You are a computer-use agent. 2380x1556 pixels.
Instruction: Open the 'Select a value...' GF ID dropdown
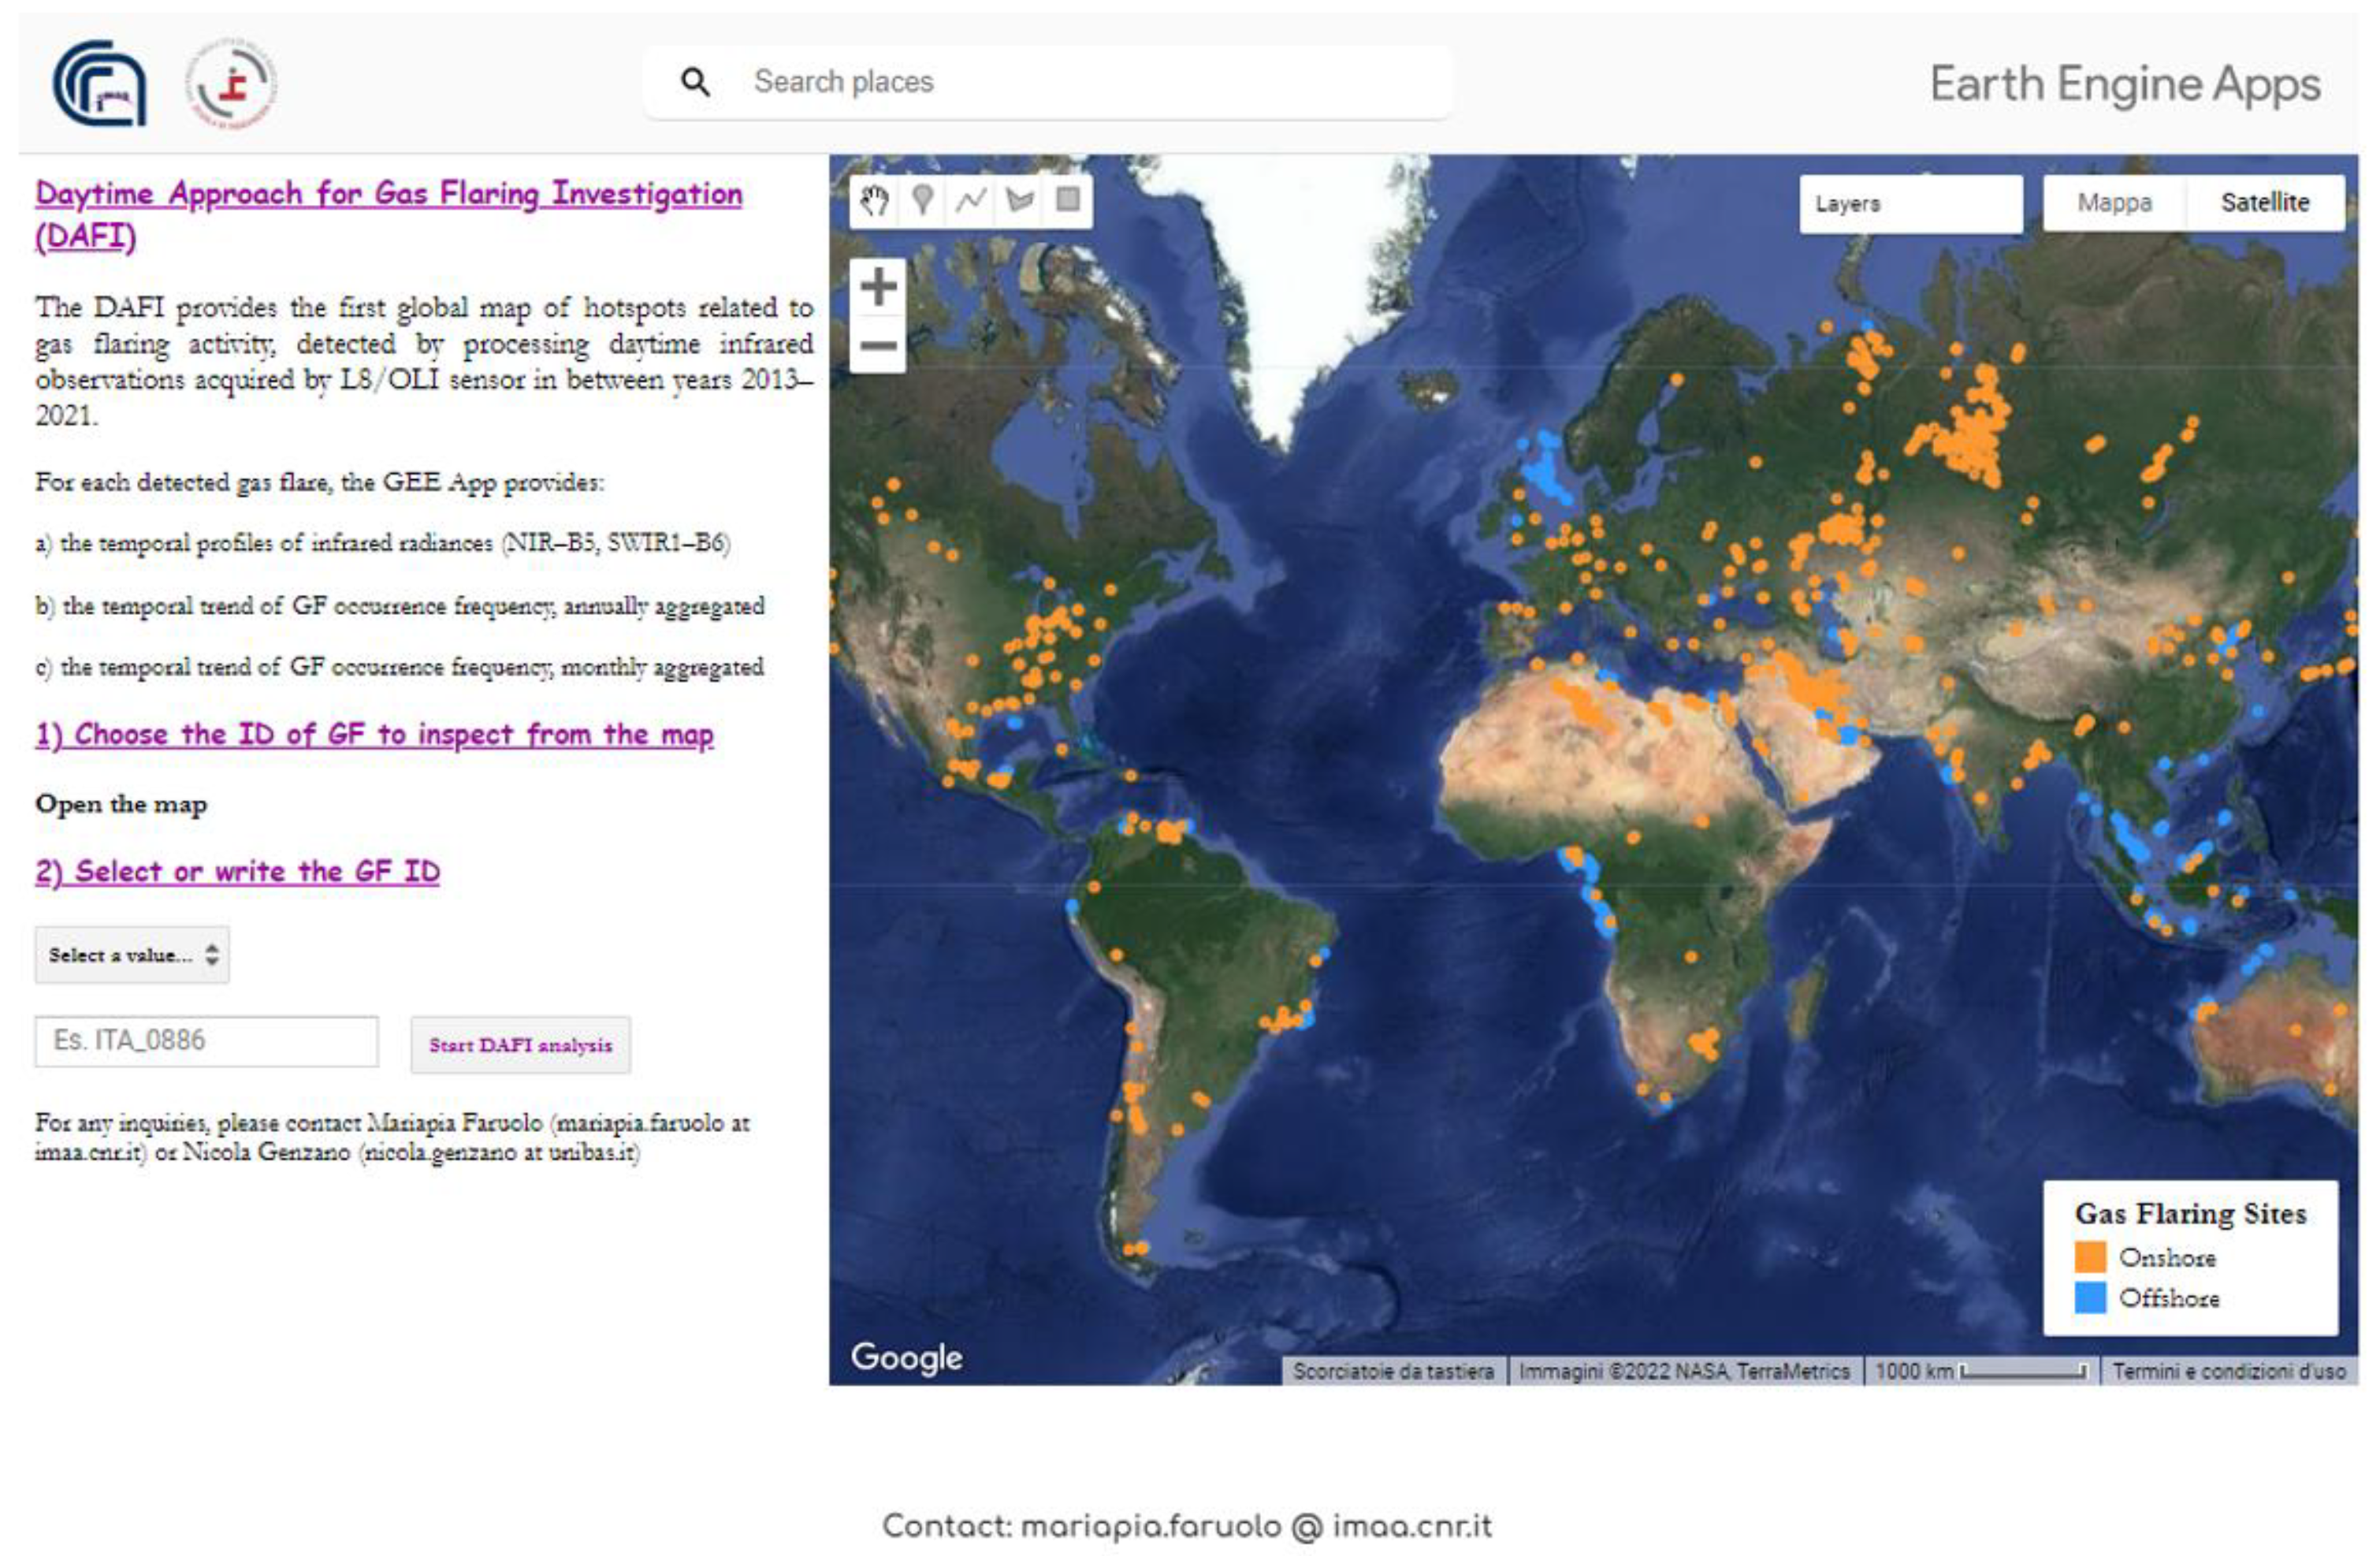pyautogui.click(x=132, y=955)
